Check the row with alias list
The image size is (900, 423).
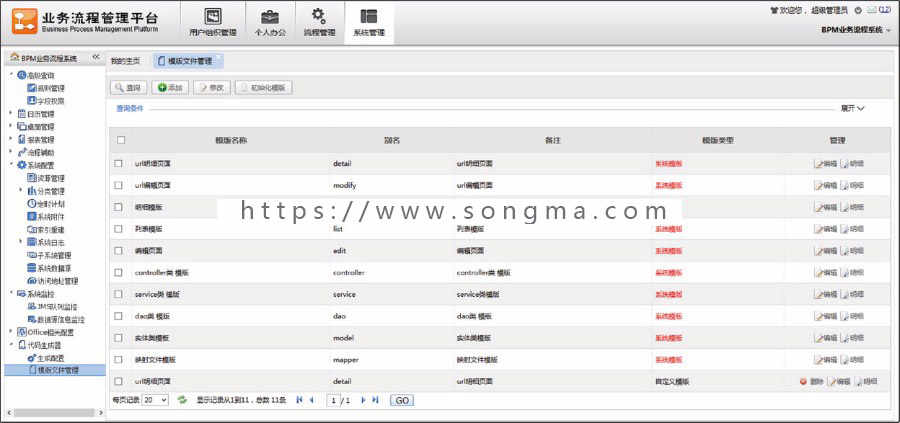[118, 228]
